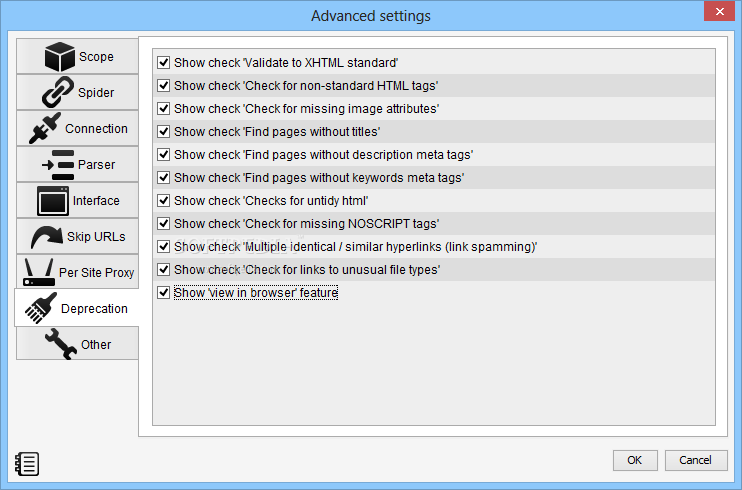Image resolution: width=742 pixels, height=490 pixels.
Task: Switch to the Parser tab label
Action: (x=97, y=165)
